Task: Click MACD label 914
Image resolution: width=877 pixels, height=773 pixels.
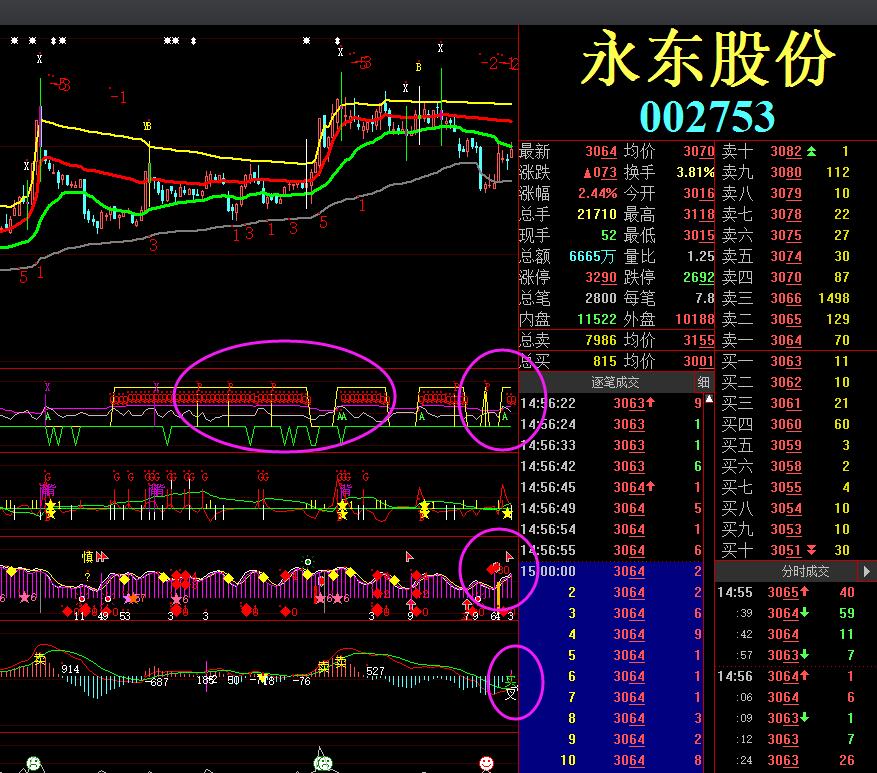Action: [x=70, y=669]
